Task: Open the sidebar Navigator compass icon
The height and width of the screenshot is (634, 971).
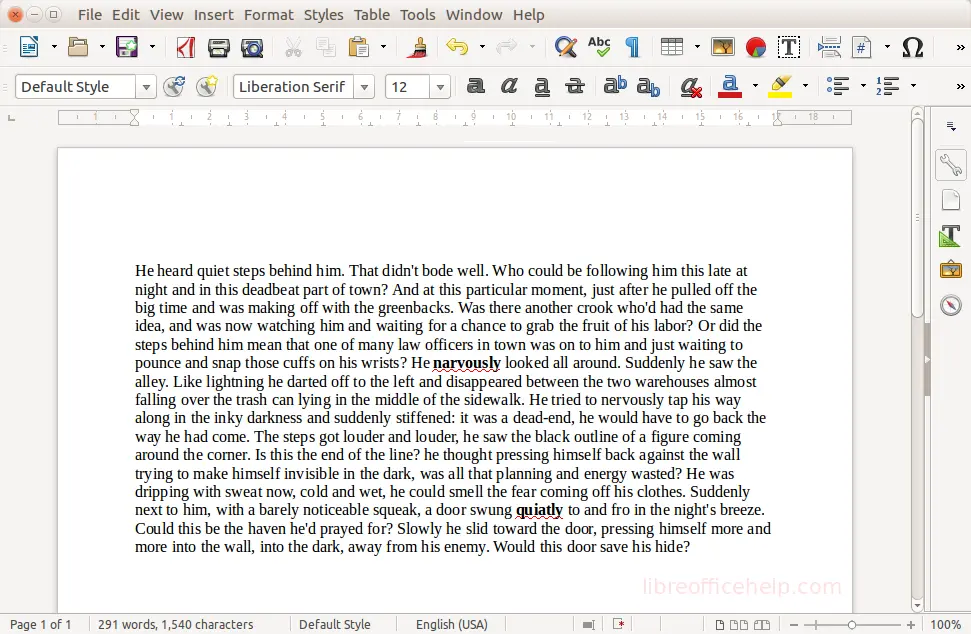Action: [x=950, y=305]
